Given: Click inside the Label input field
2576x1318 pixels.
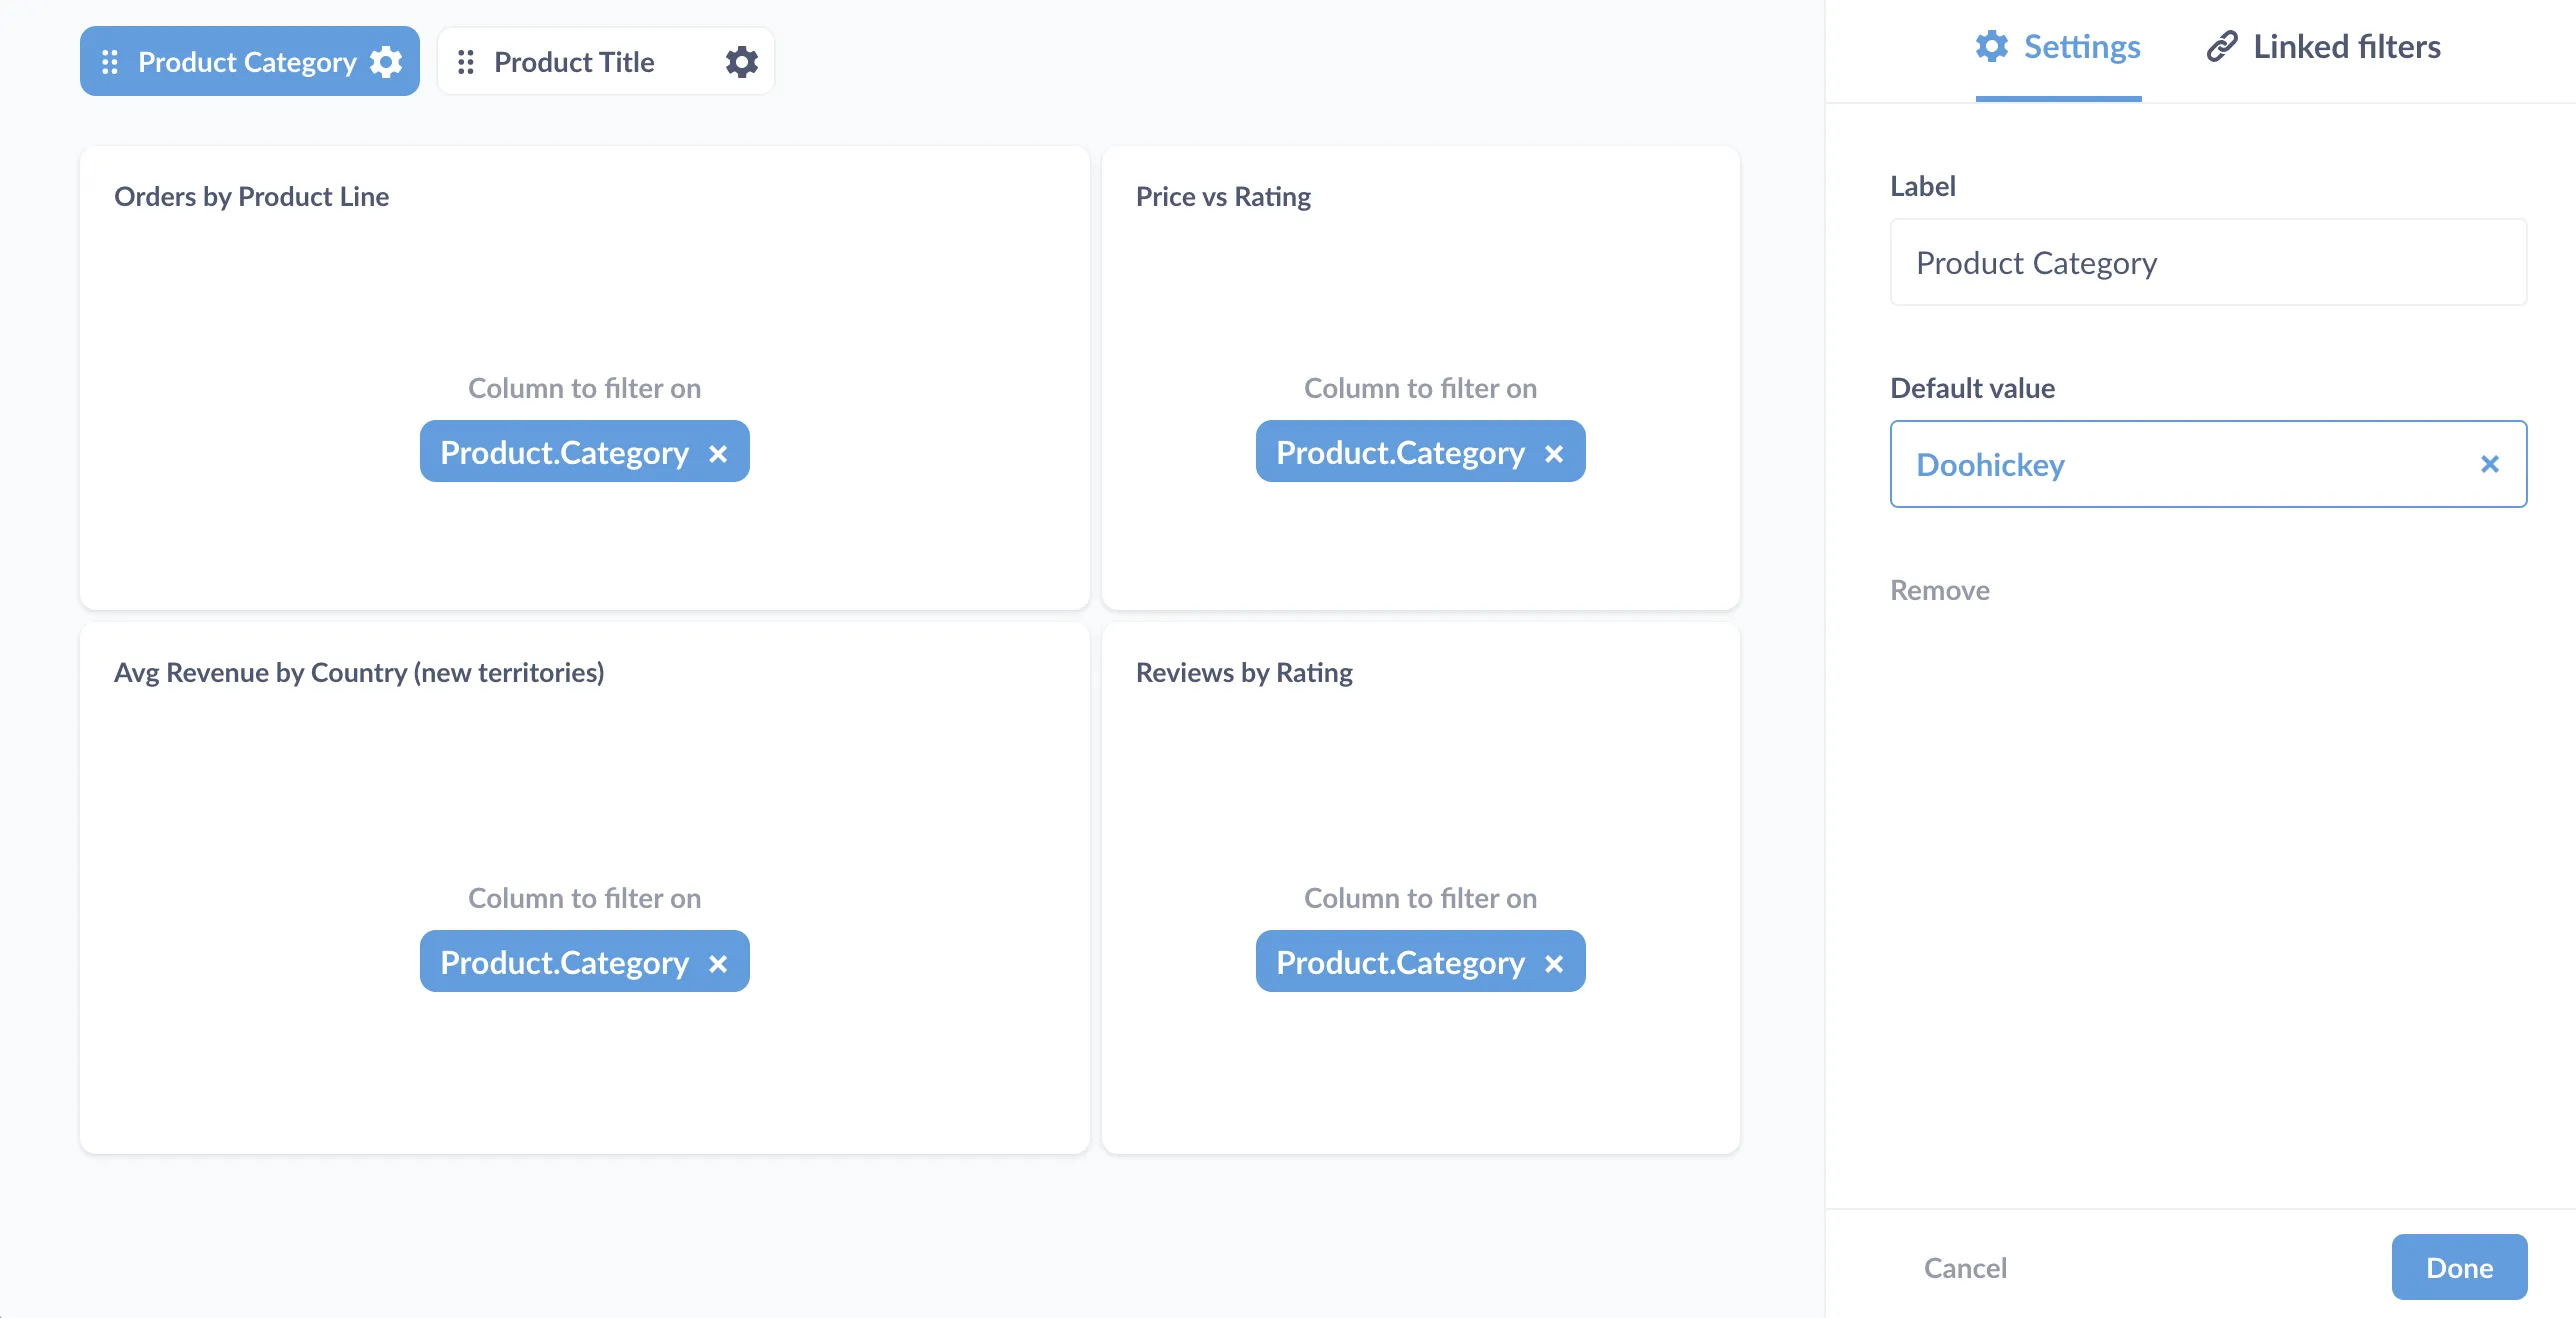Looking at the screenshot, I should [2207, 262].
